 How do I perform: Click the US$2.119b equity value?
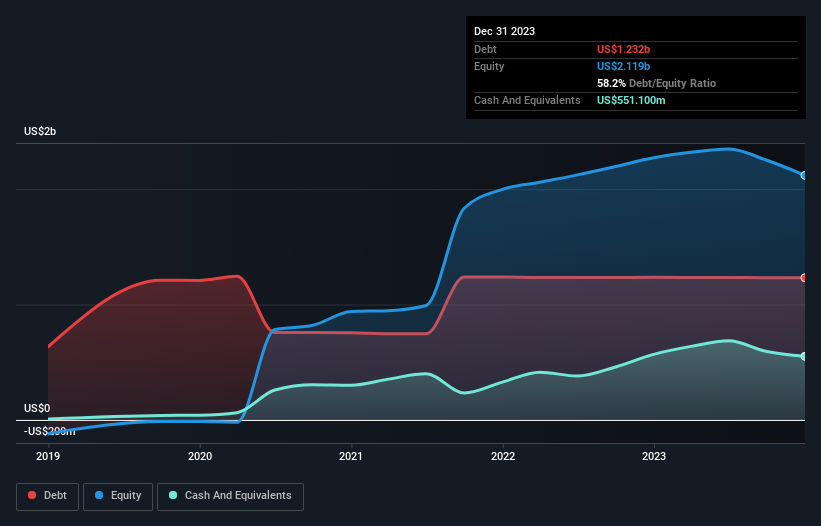pos(623,66)
